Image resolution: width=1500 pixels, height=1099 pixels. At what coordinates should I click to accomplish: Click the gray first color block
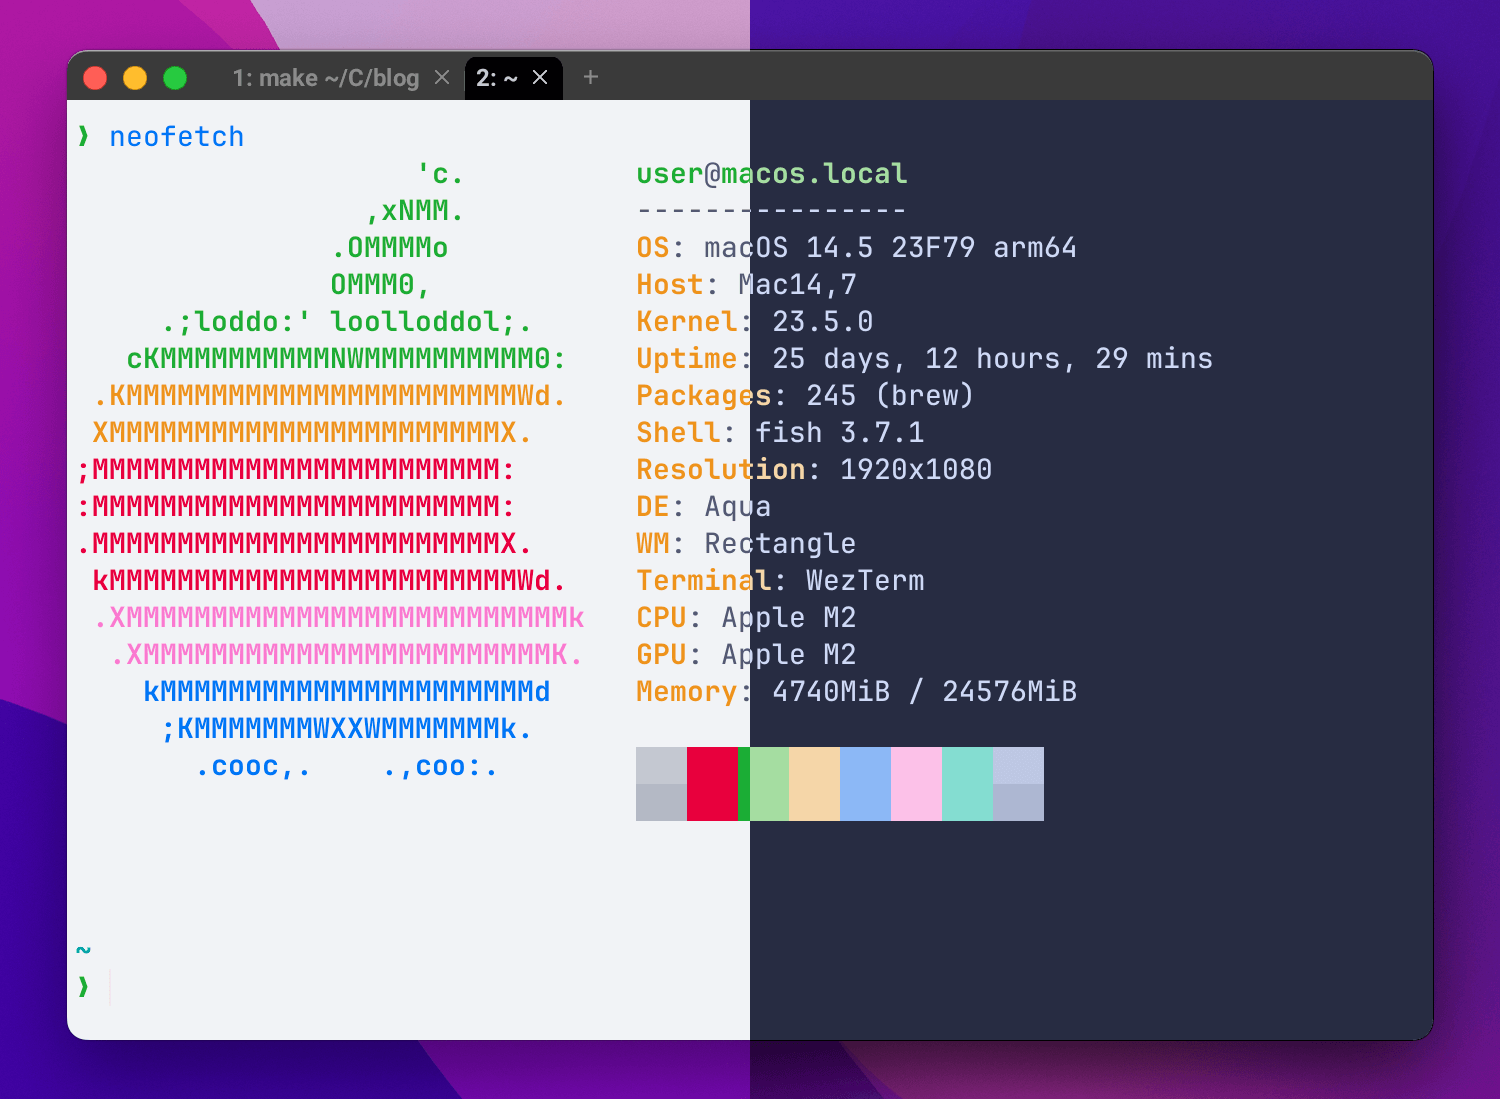[661, 784]
